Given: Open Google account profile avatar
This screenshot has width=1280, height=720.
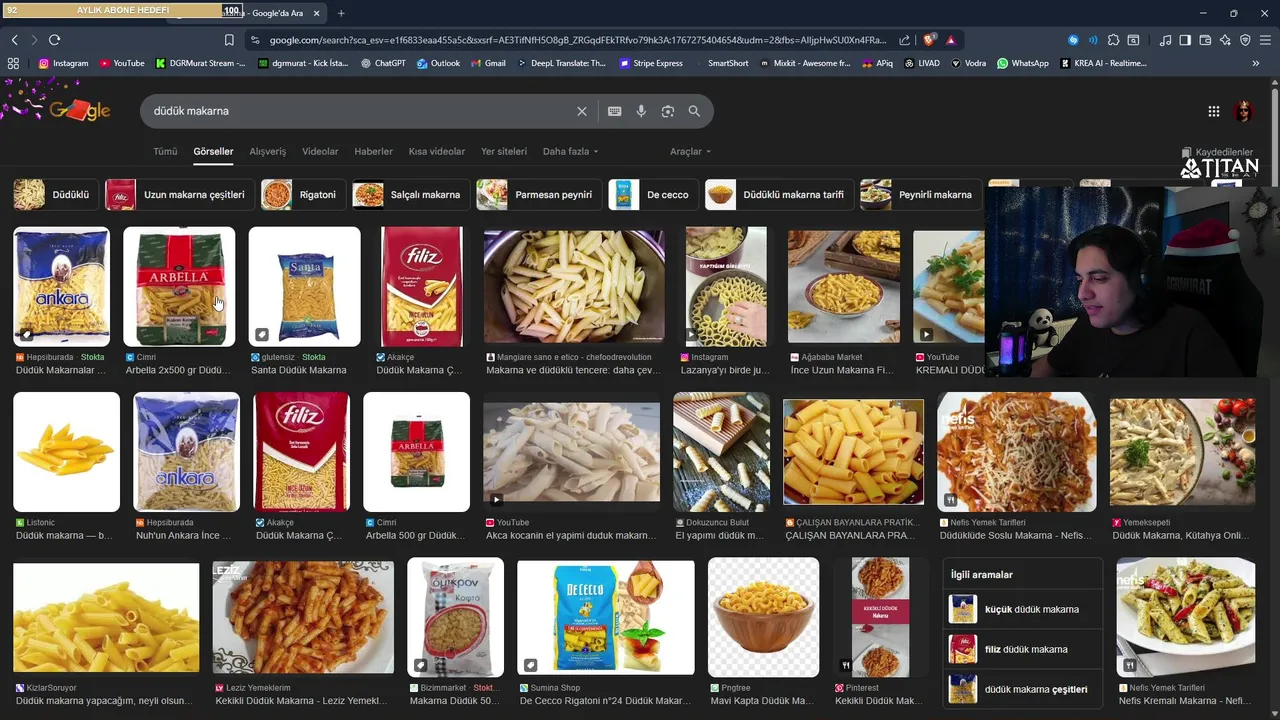Looking at the screenshot, I should (x=1244, y=111).
